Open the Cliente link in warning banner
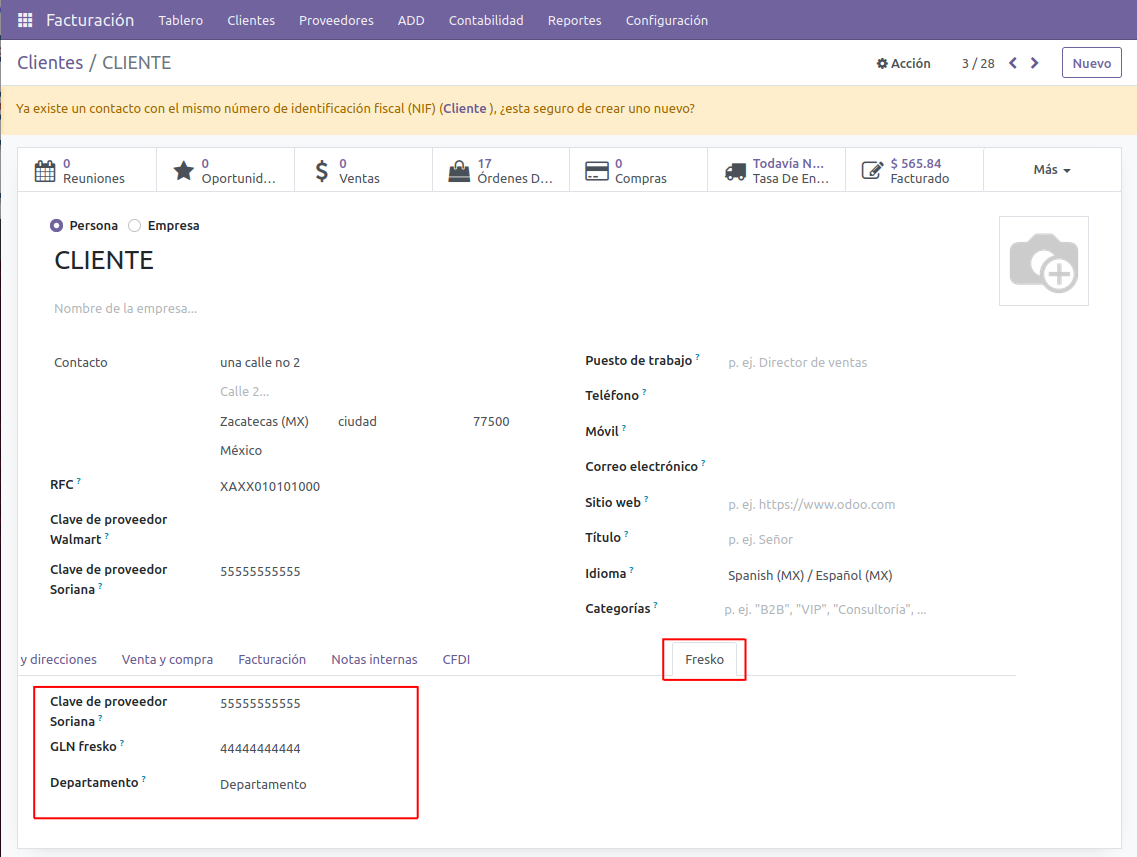This screenshot has width=1137, height=857. [x=465, y=108]
